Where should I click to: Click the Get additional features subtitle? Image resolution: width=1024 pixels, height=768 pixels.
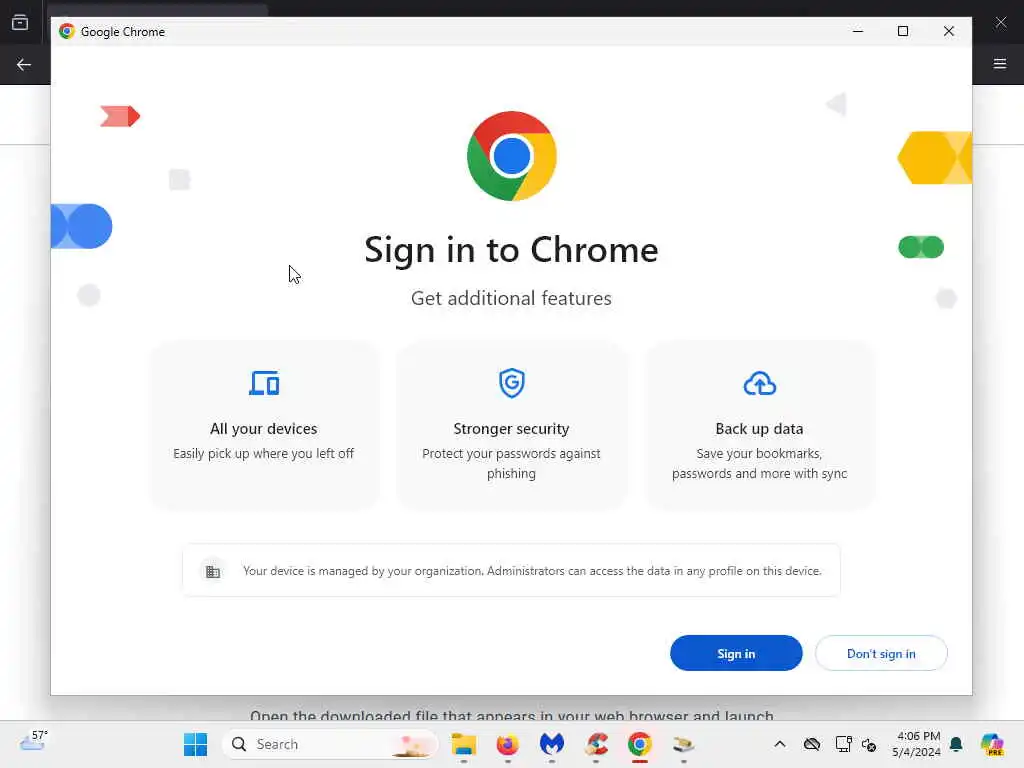pos(511,298)
